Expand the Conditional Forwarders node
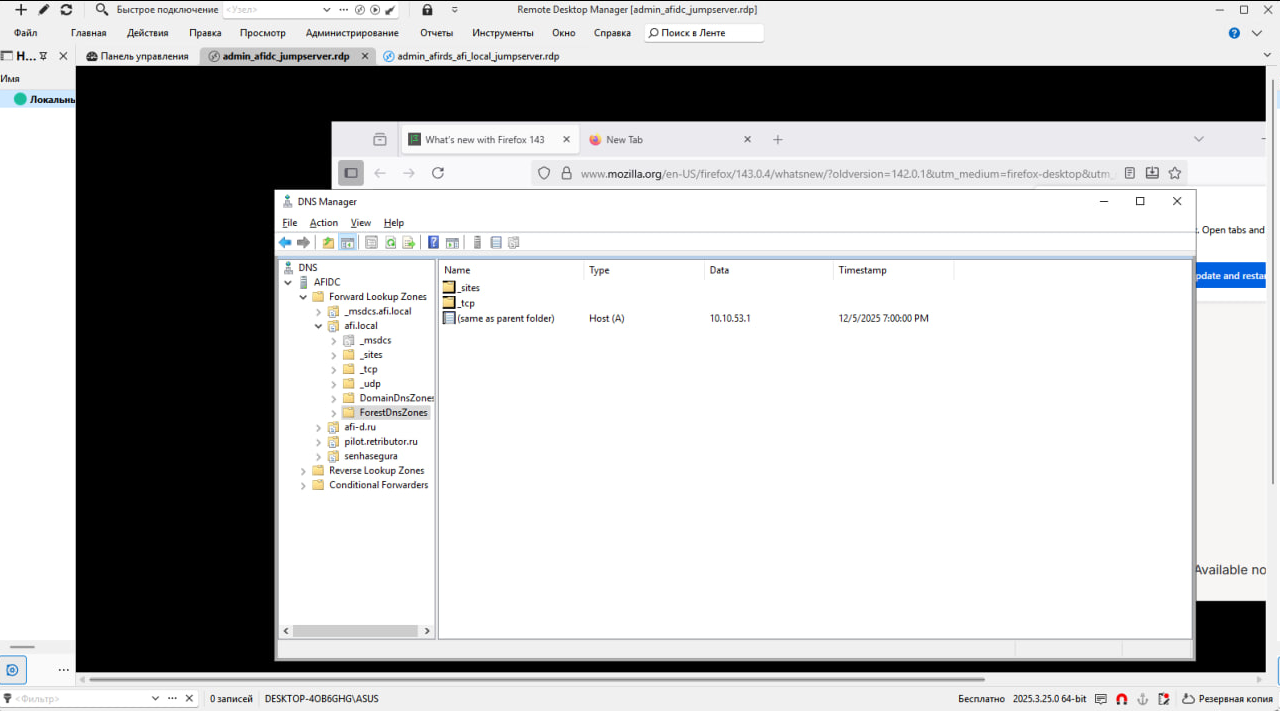 [x=304, y=485]
